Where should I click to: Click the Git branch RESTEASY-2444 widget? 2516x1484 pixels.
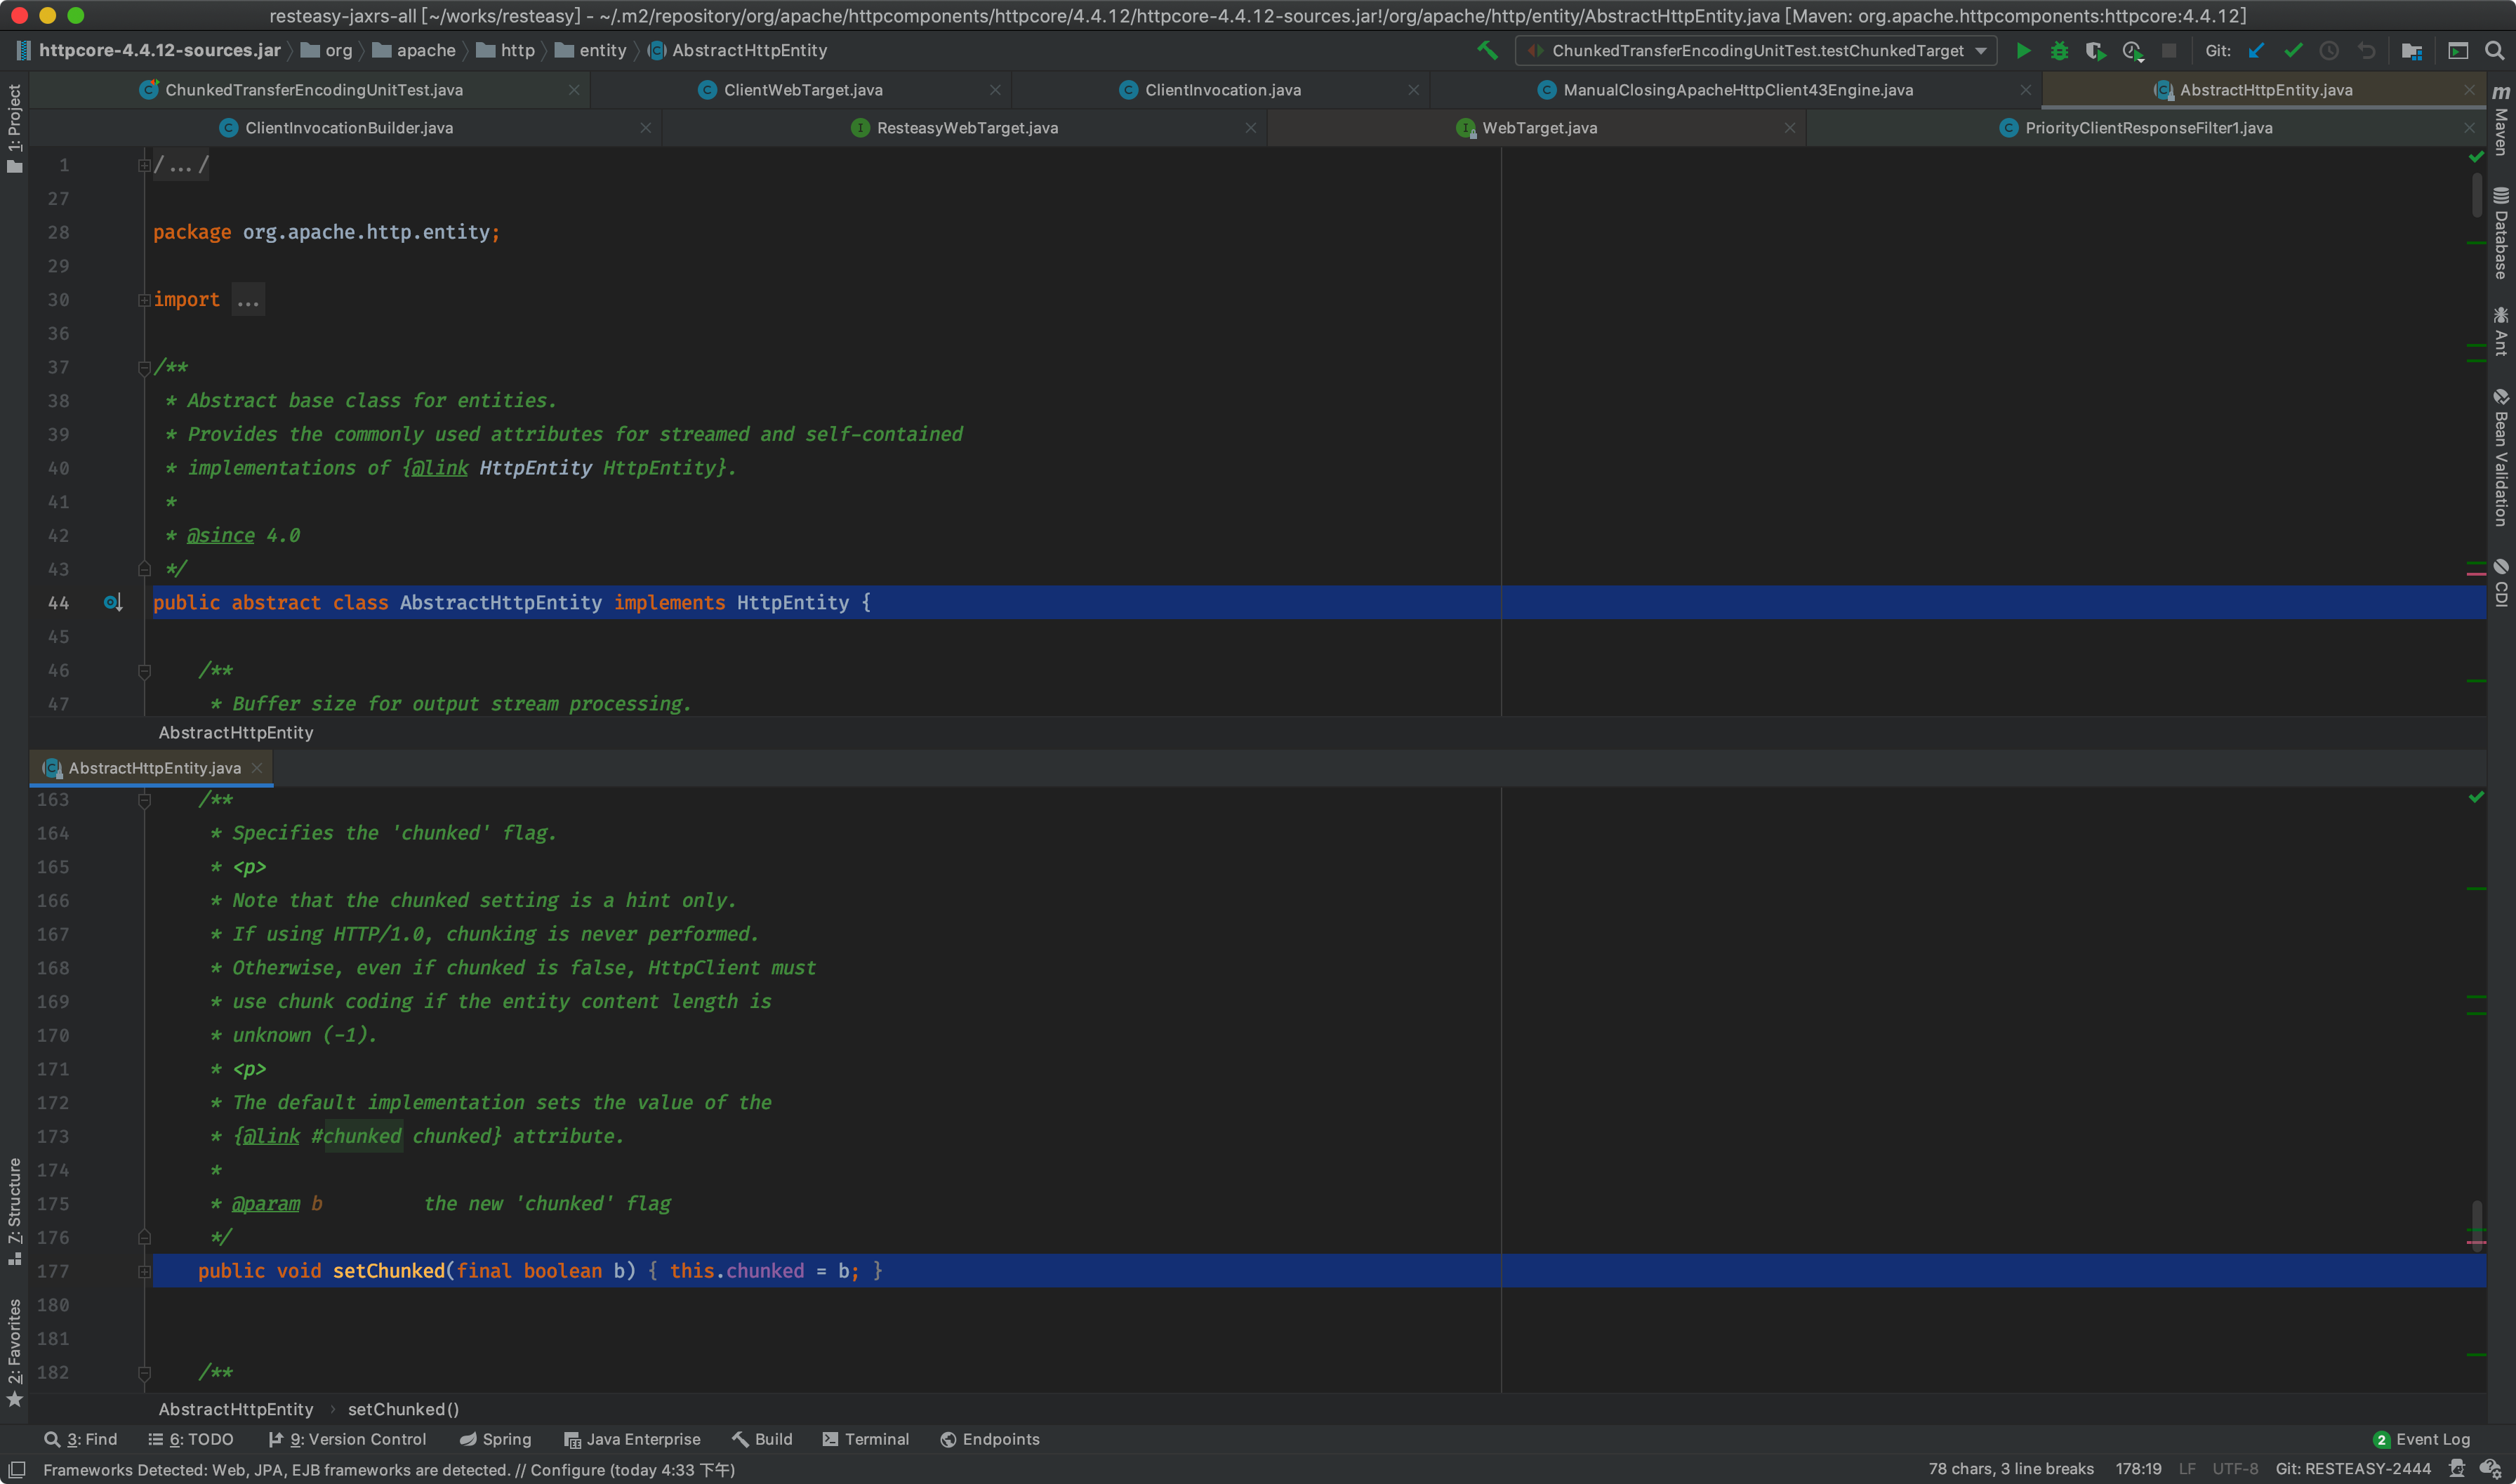(2352, 1469)
